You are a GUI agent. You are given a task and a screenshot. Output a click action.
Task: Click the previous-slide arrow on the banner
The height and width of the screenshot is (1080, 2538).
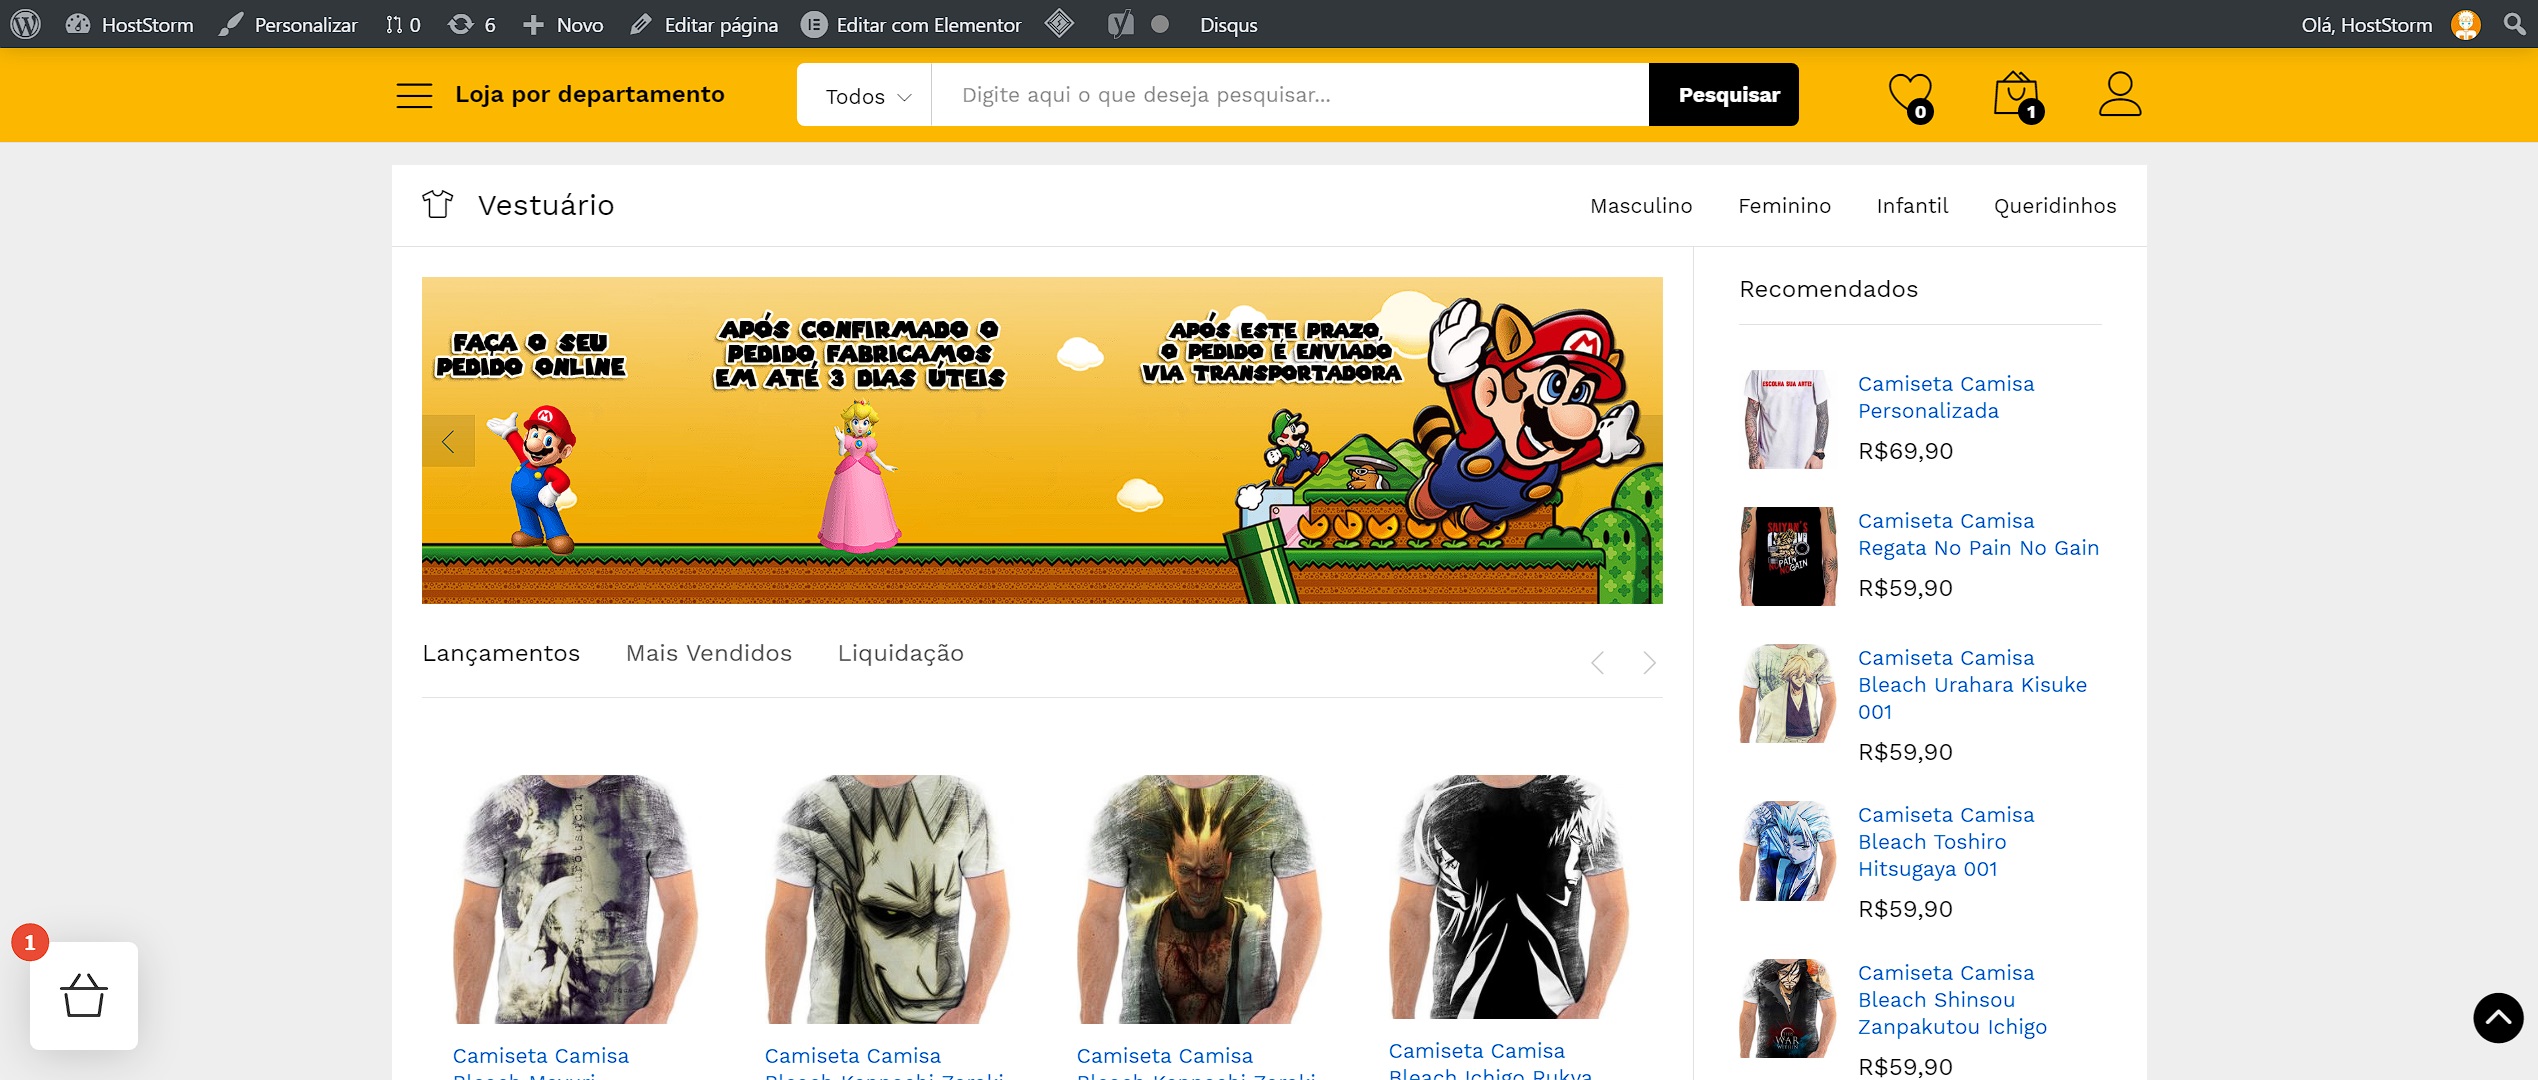(x=448, y=439)
